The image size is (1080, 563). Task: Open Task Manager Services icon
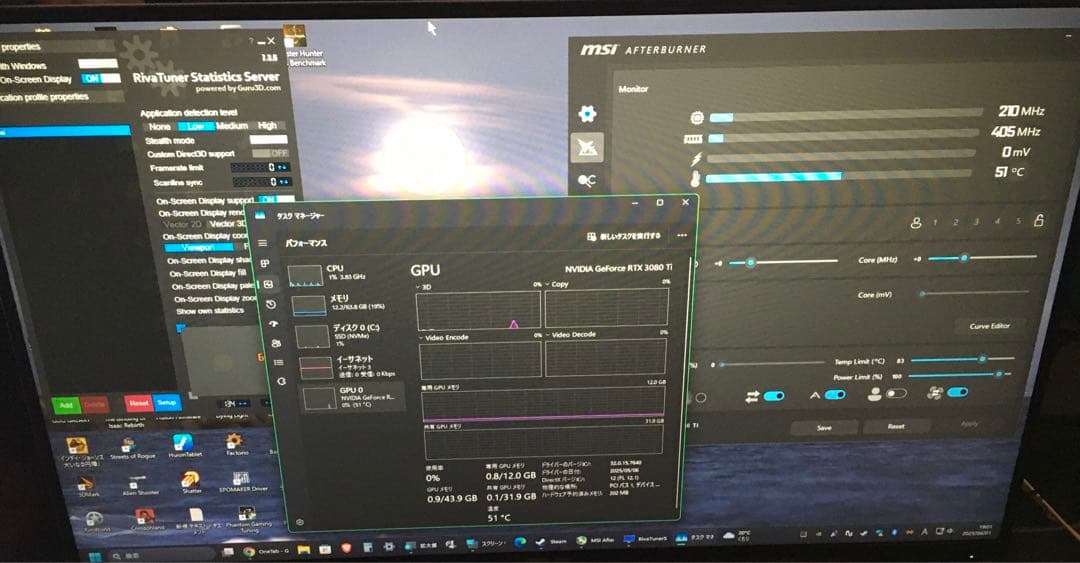point(281,381)
